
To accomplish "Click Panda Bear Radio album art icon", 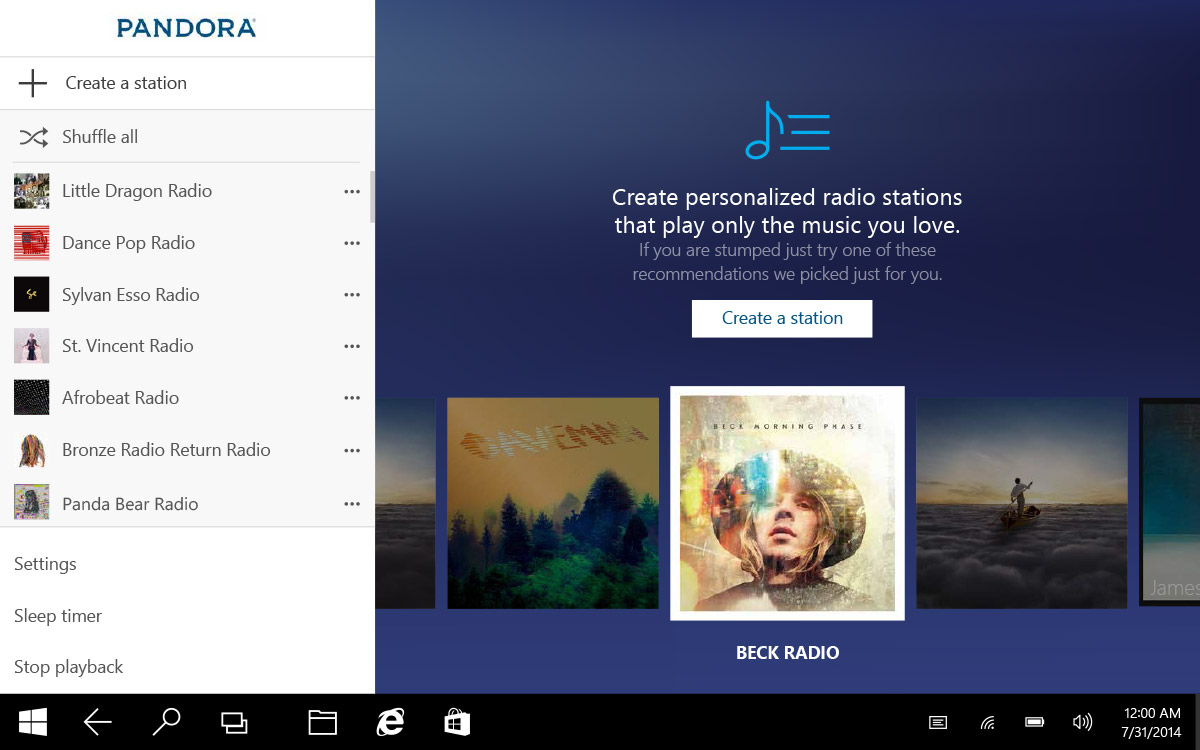I will pyautogui.click(x=32, y=502).
